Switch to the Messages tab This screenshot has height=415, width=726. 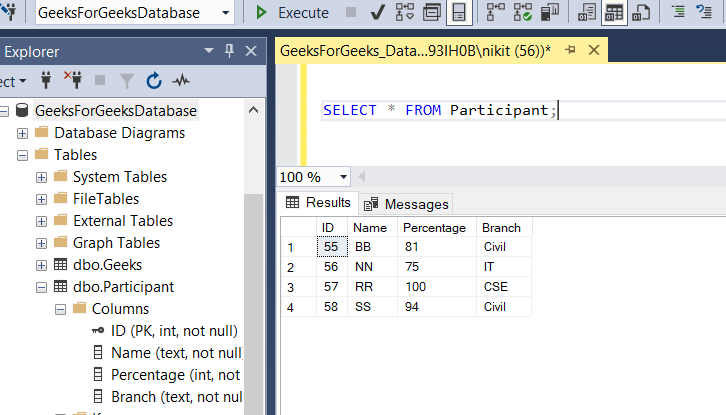point(406,204)
